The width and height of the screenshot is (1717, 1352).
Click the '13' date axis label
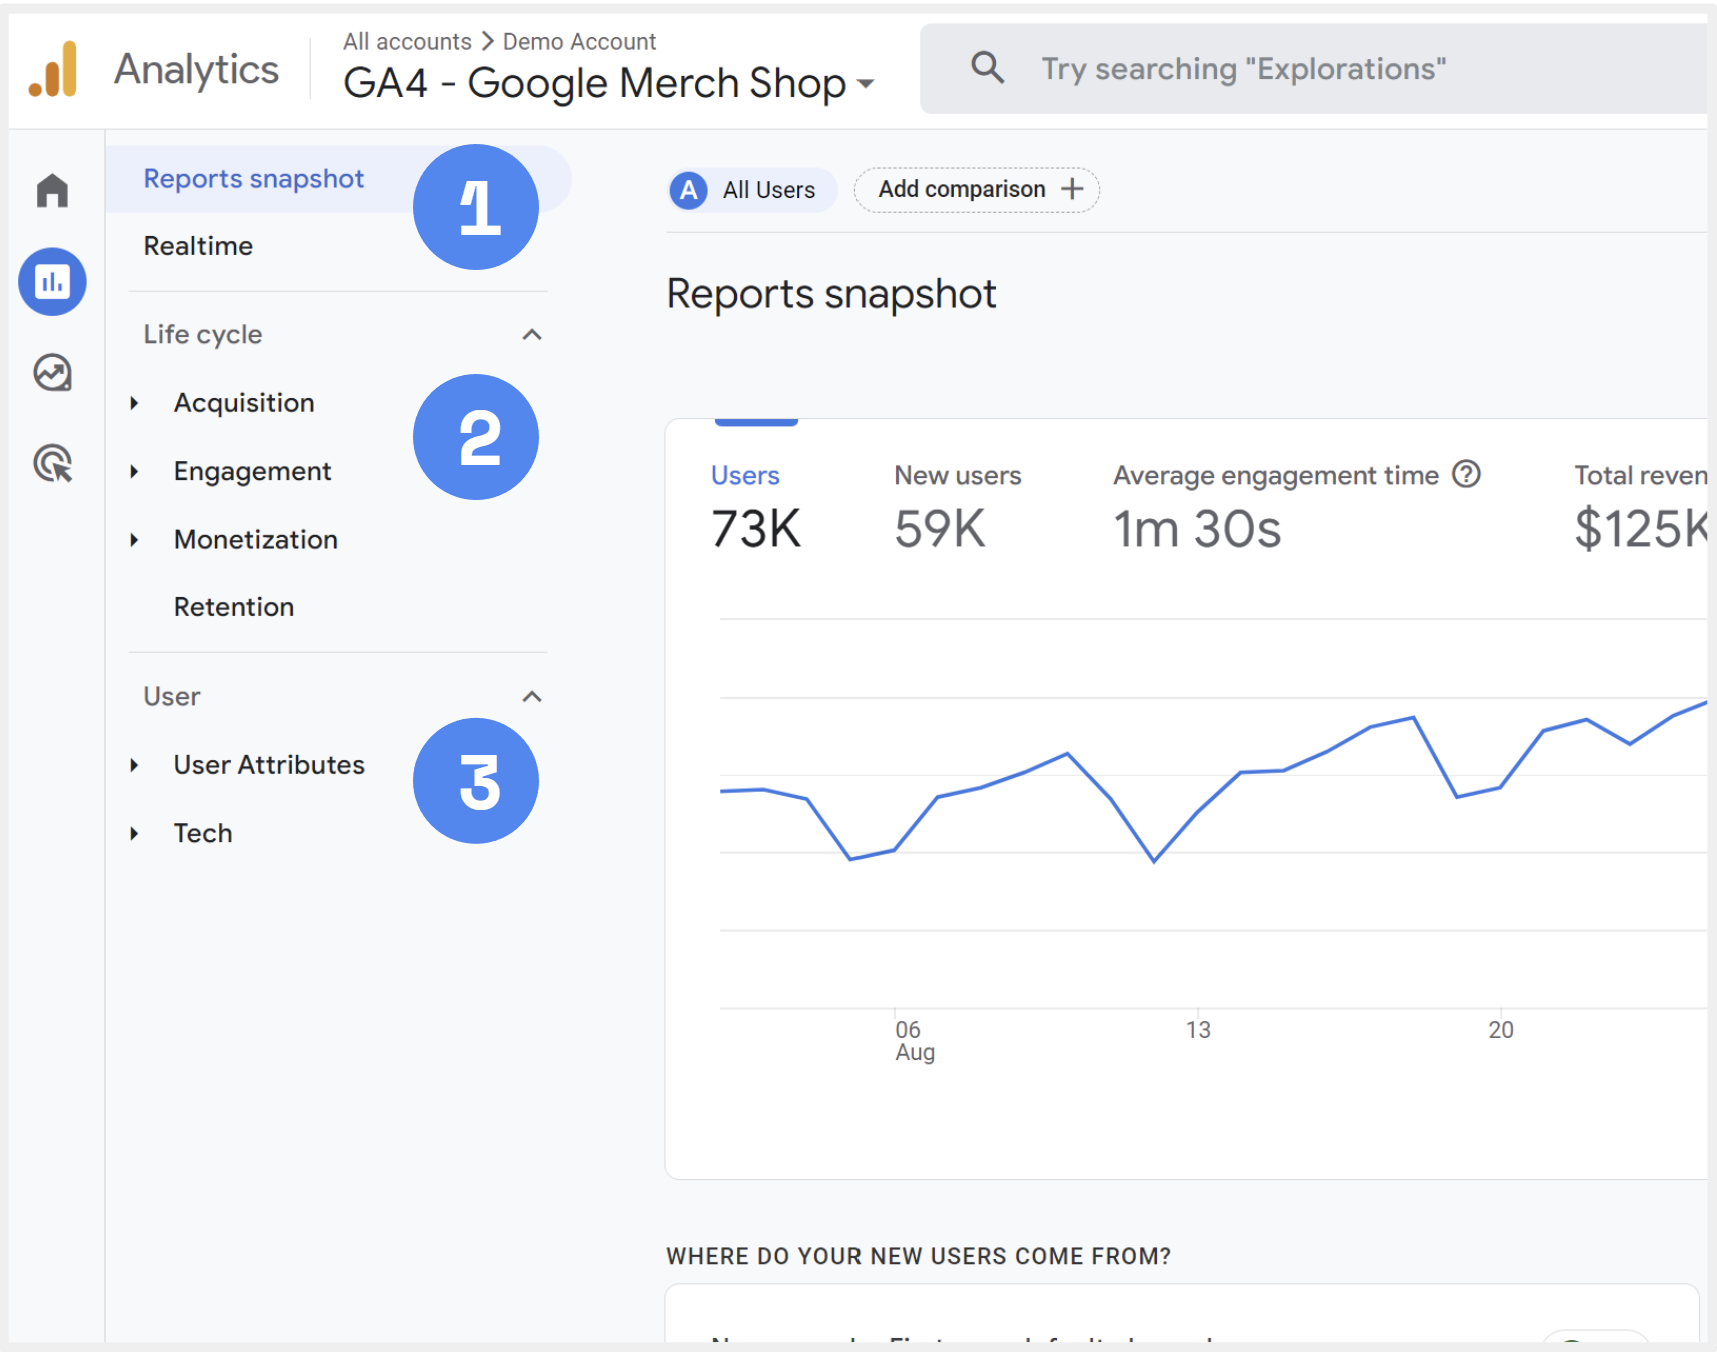click(x=1198, y=1030)
